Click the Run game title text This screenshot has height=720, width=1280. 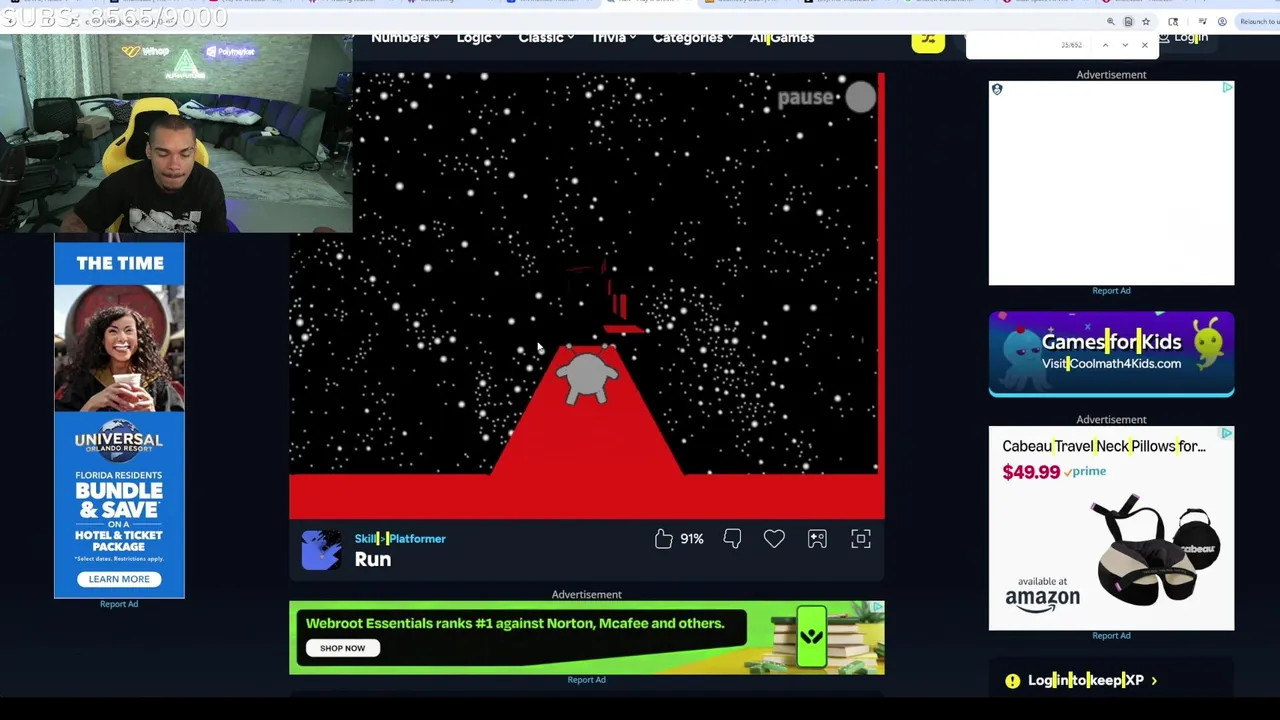pos(373,560)
